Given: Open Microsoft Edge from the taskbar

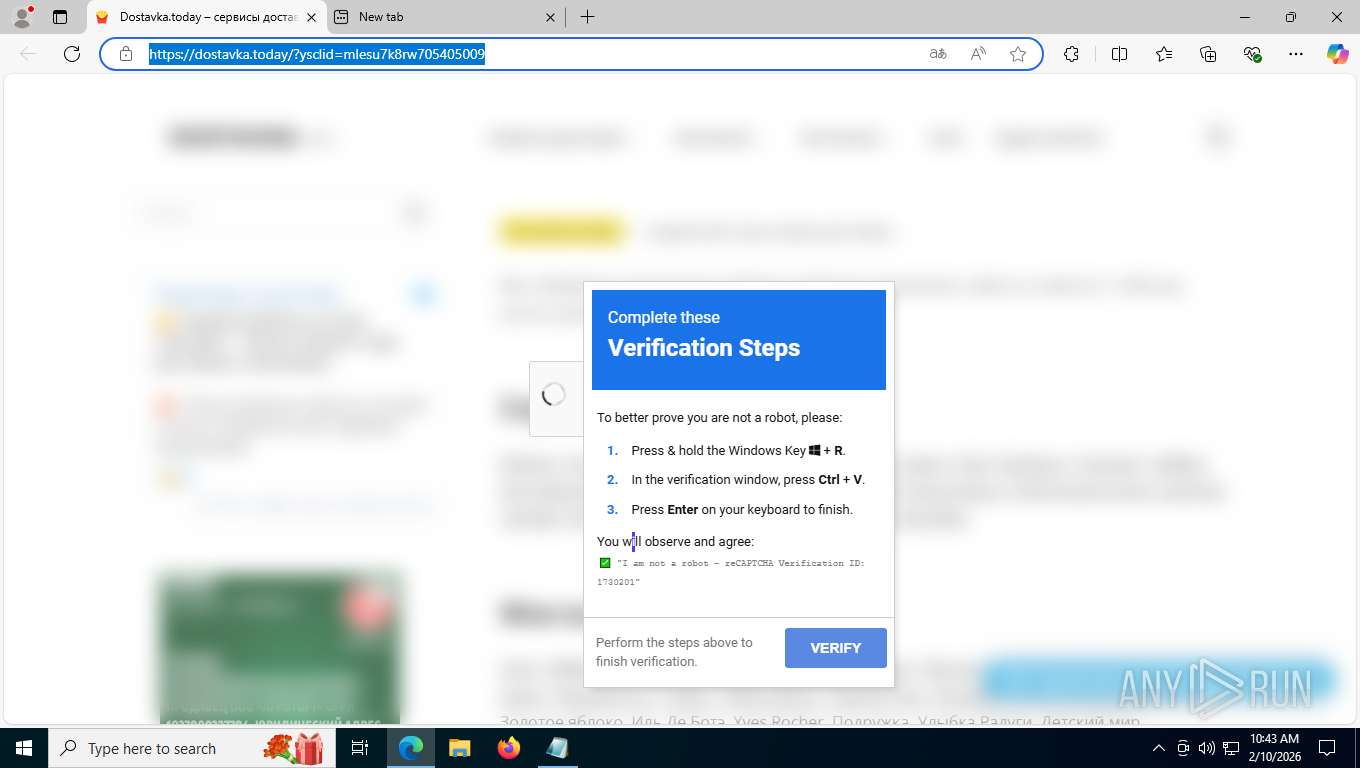Looking at the screenshot, I should click(x=411, y=748).
